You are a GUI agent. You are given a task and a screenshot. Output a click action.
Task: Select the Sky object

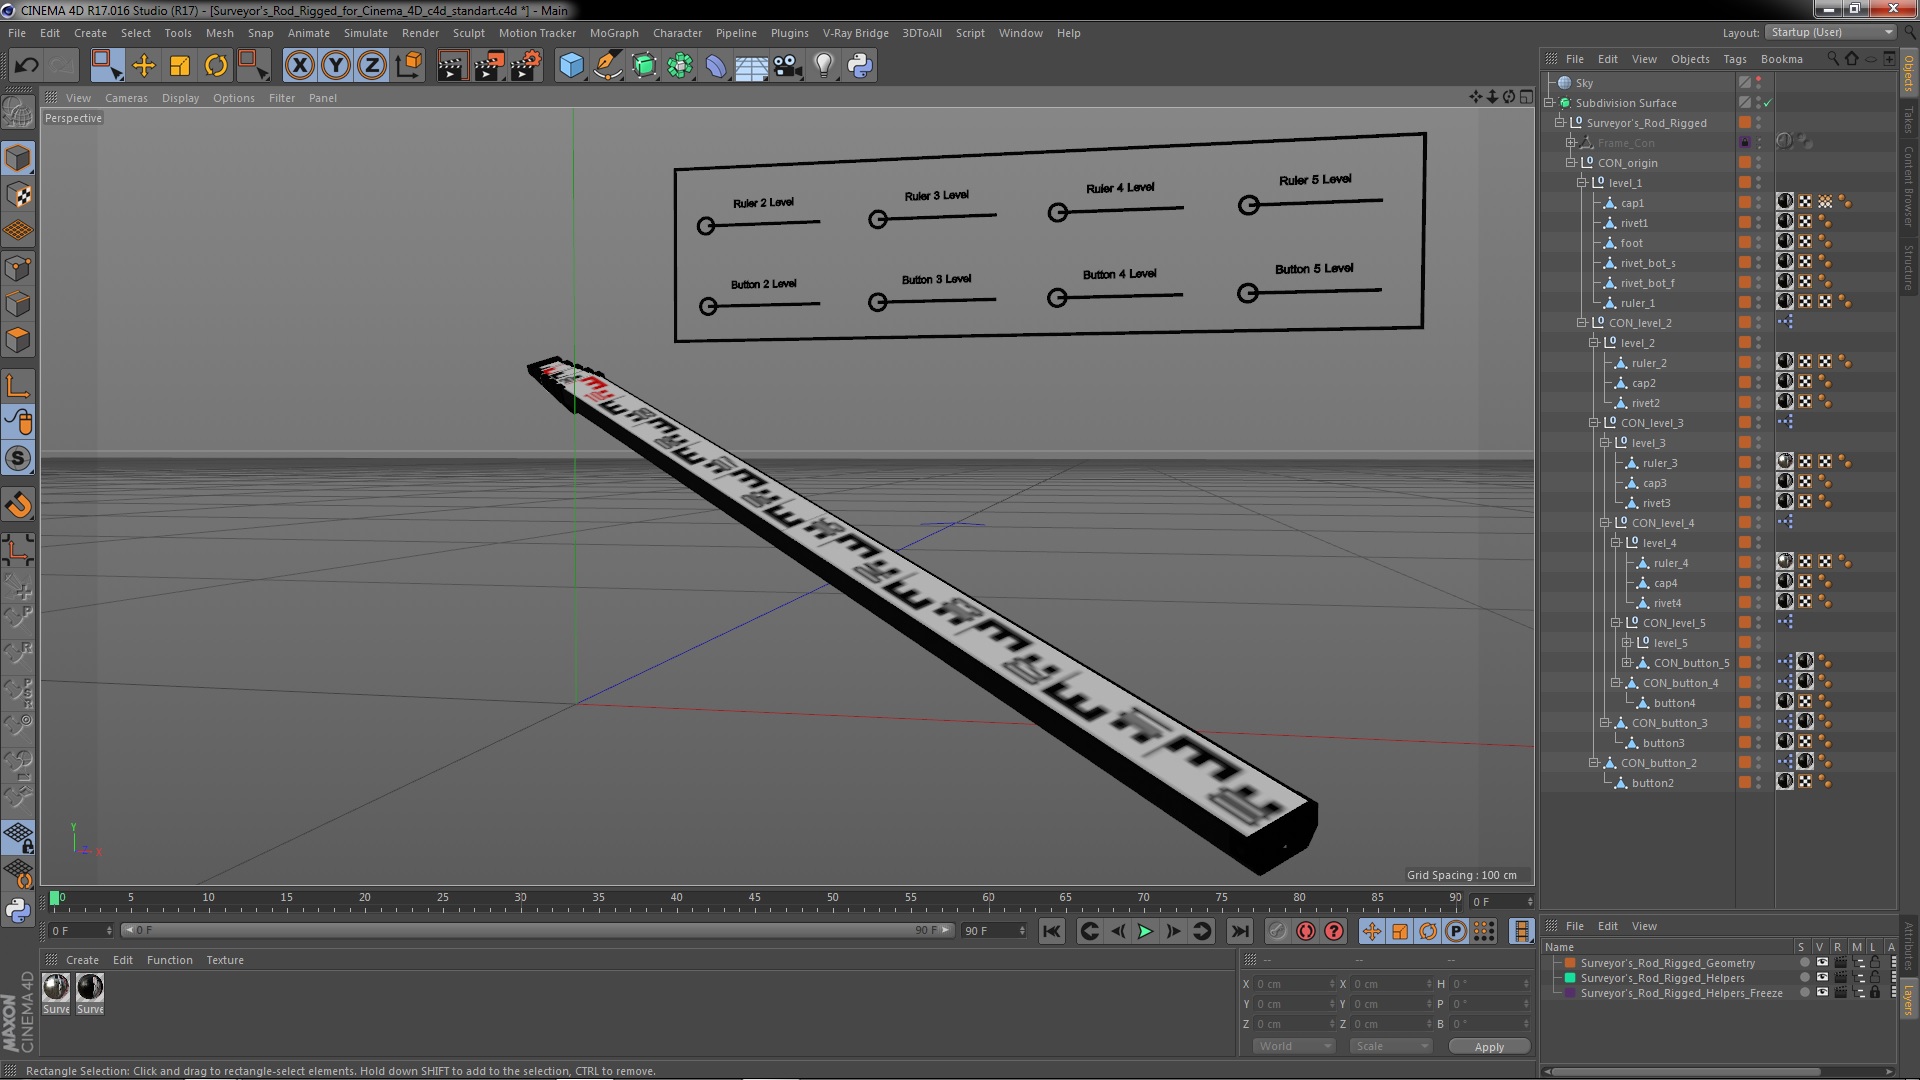[x=1584, y=83]
